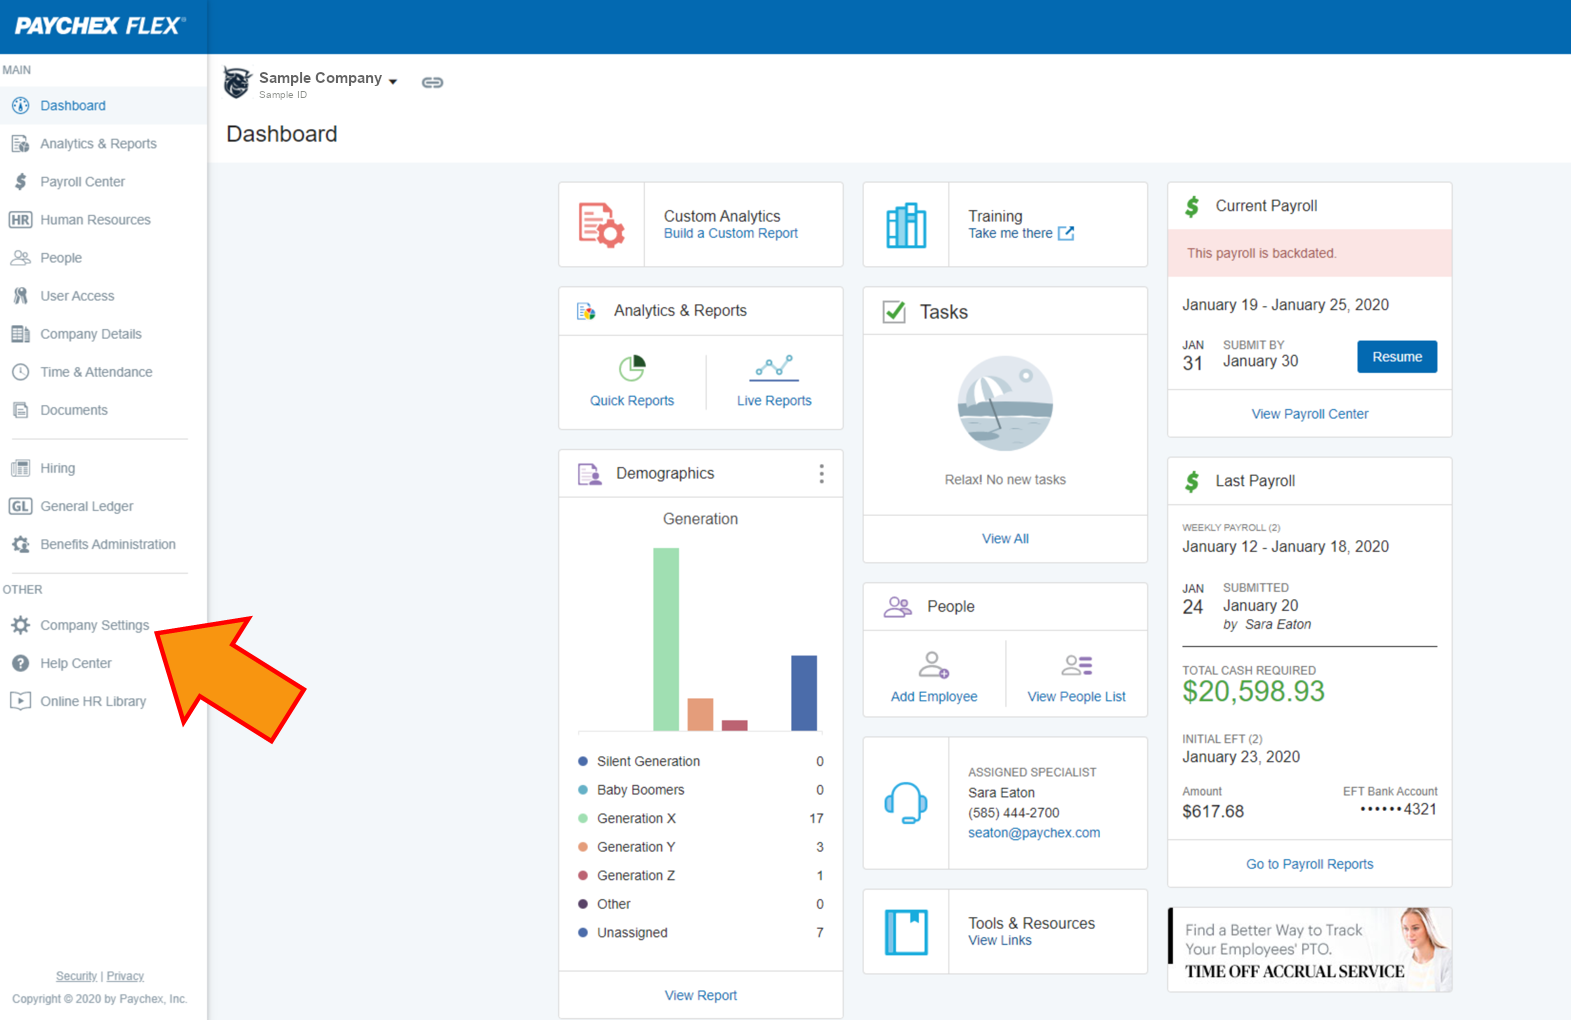Click the Dashboard sidebar icon
The height and width of the screenshot is (1022, 1571).
click(x=20, y=105)
